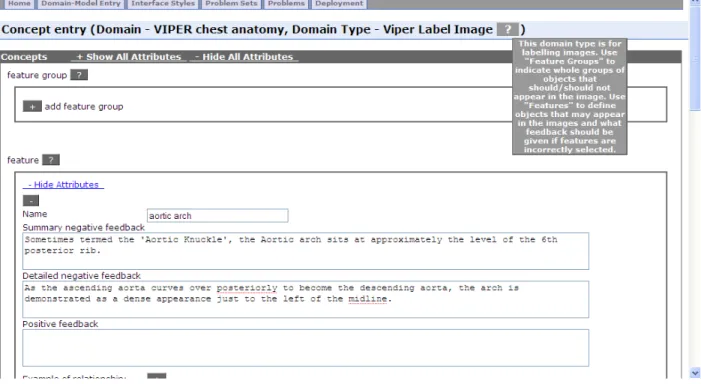This screenshot has height=384, width=701.
Task: Select the Deployment tab
Action: pos(339,4)
